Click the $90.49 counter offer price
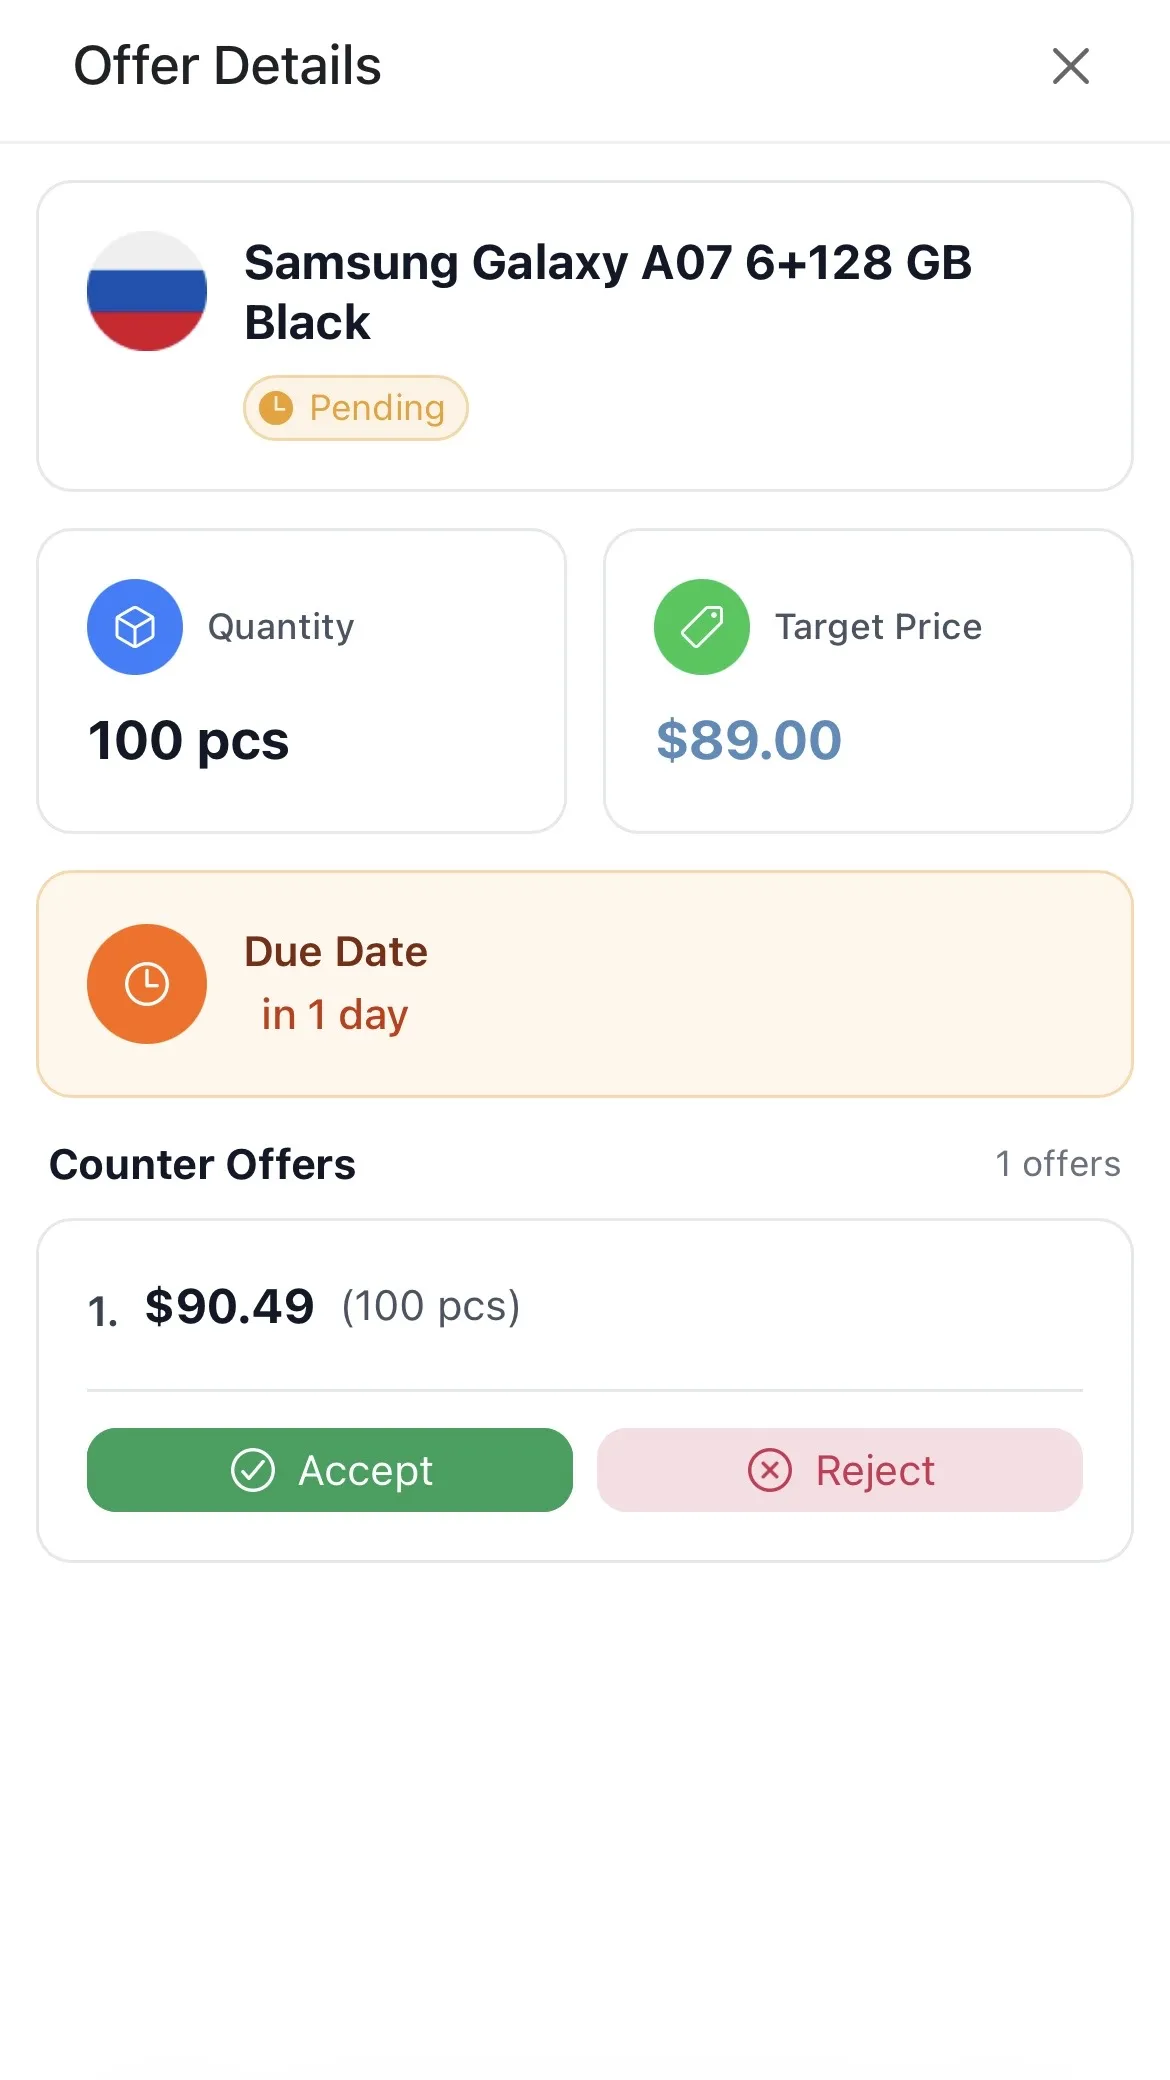 pos(230,1306)
